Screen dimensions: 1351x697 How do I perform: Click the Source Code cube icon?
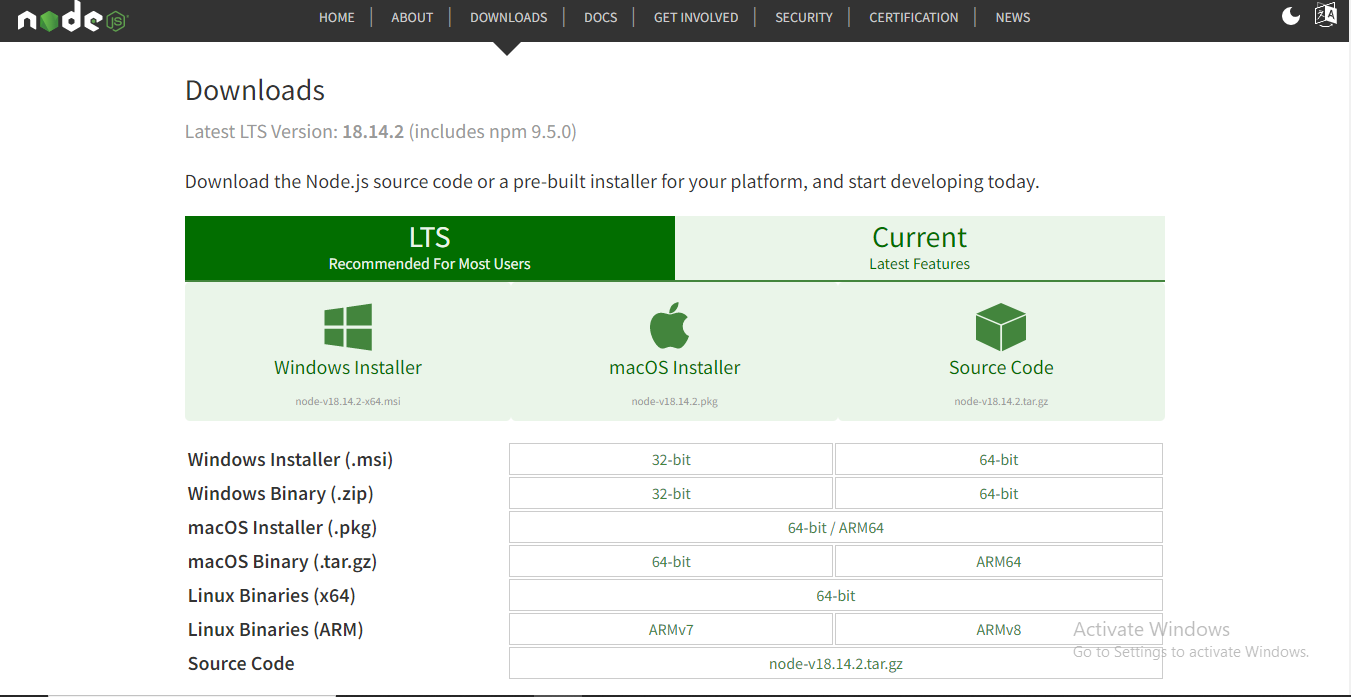point(1001,327)
